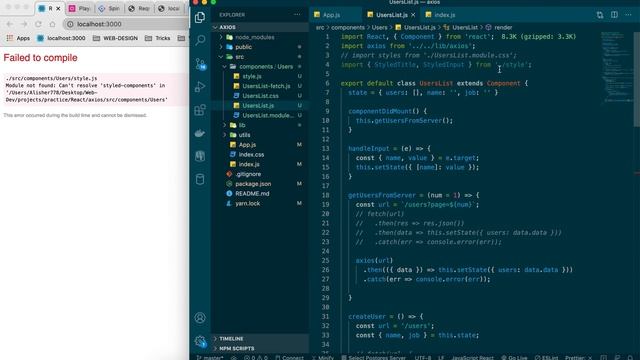640x360 pixels.
Task: Open package.json file
Action: (260, 184)
